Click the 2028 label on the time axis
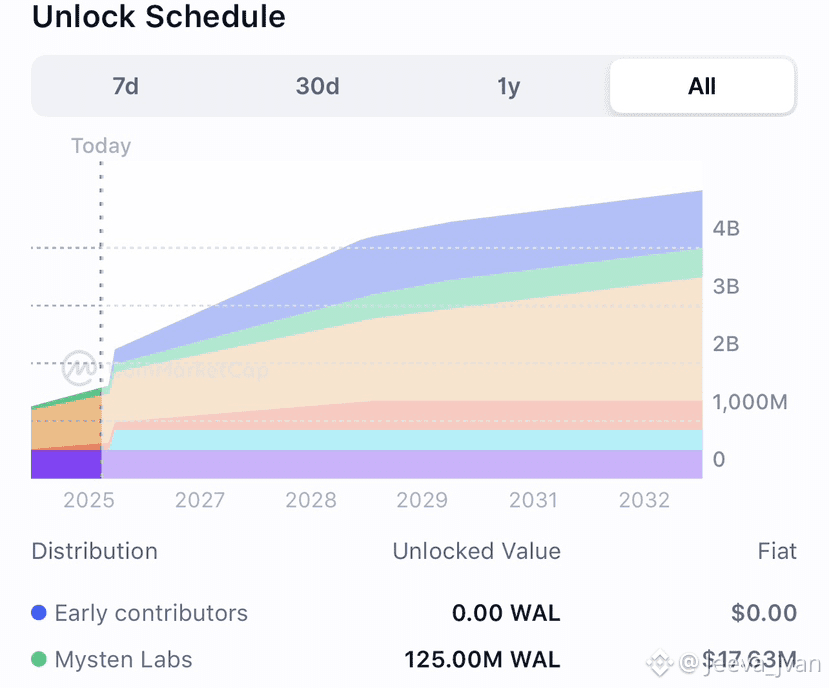 coord(311,499)
